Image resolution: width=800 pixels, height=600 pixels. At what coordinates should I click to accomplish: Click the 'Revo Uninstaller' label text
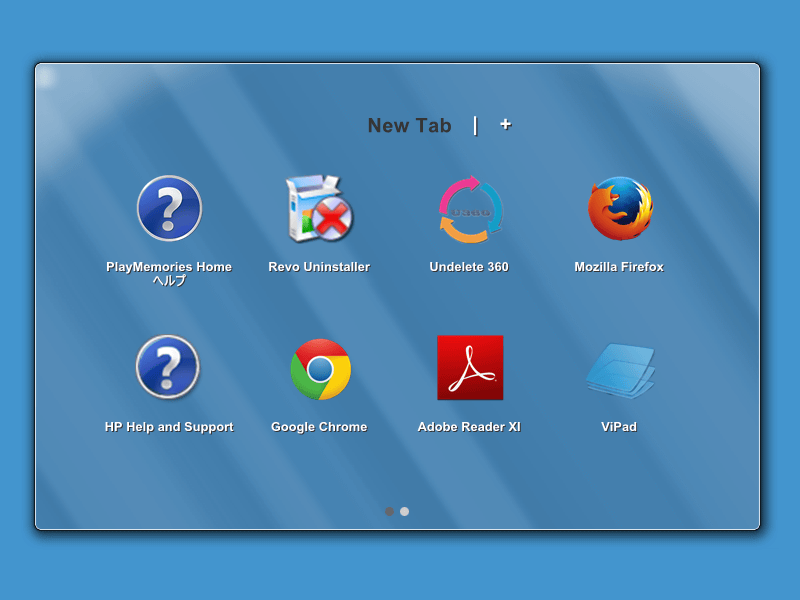pyautogui.click(x=319, y=267)
